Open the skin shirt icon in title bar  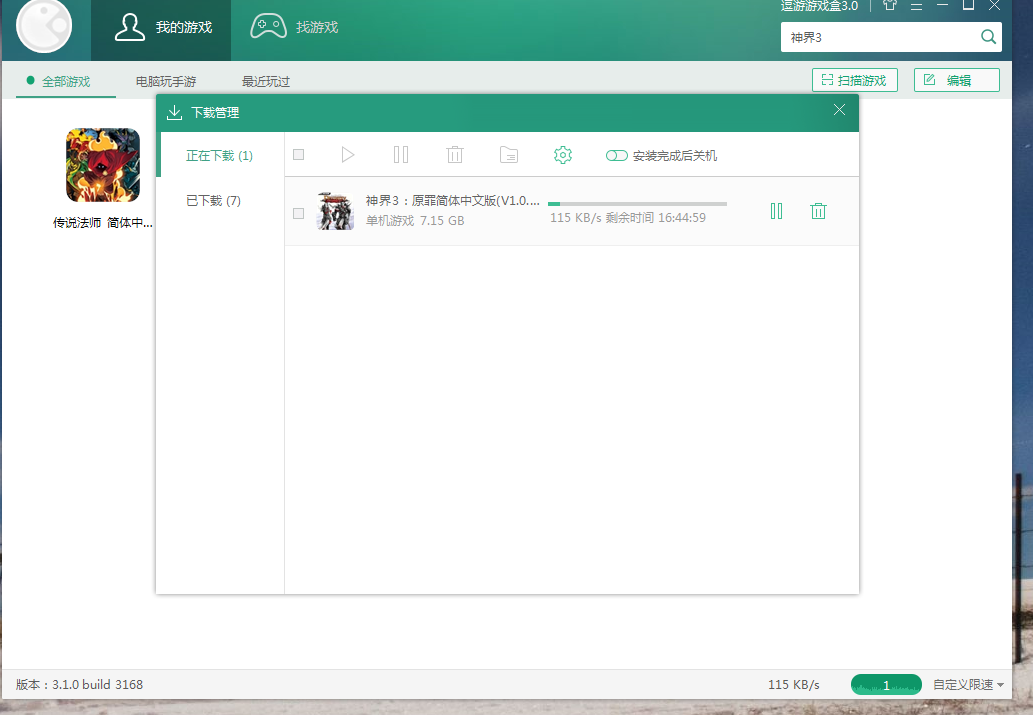click(889, 5)
